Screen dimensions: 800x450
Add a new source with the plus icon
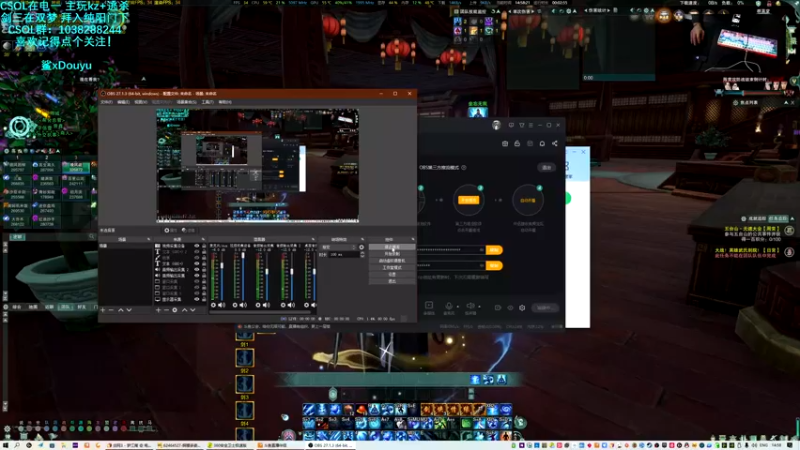158,310
